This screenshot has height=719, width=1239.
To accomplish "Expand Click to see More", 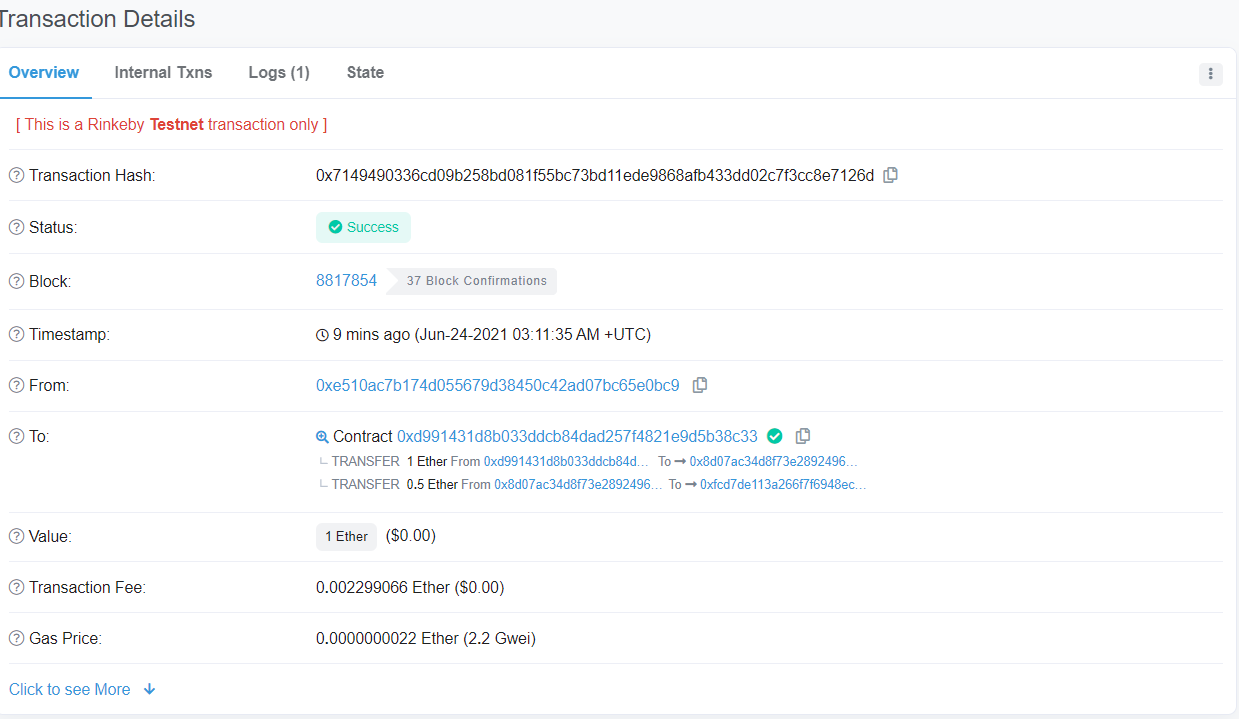I will [82, 690].
